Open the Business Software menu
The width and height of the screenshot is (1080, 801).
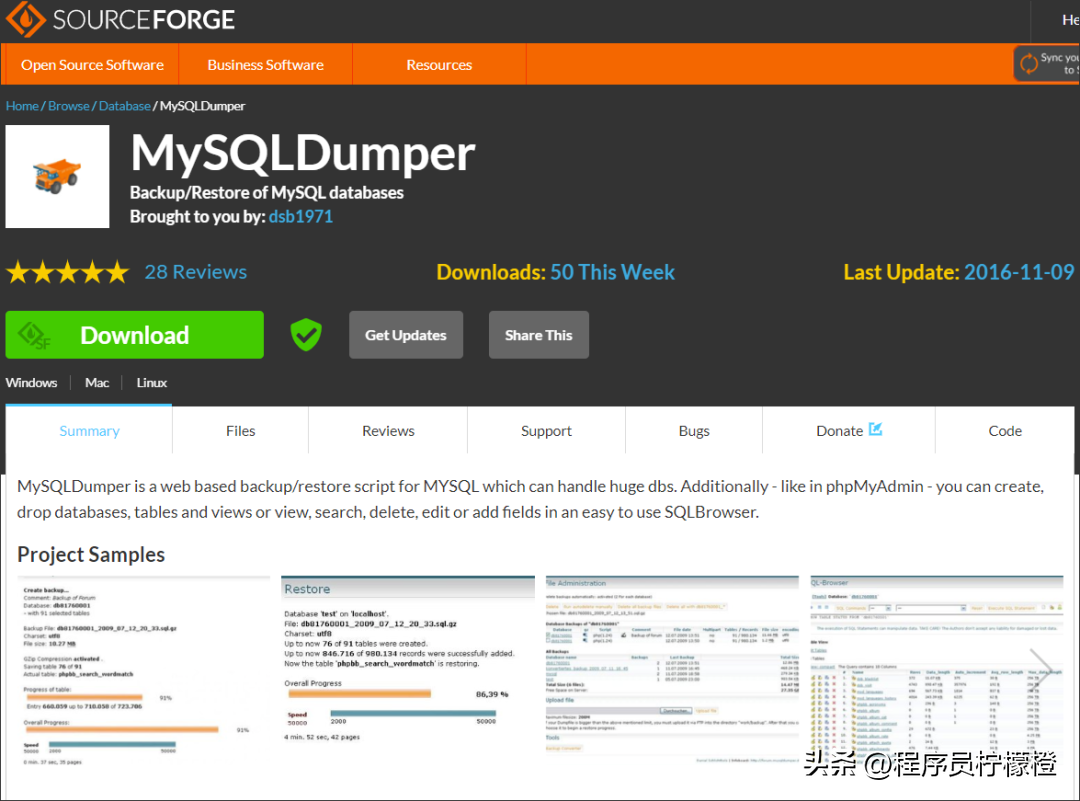tap(265, 65)
